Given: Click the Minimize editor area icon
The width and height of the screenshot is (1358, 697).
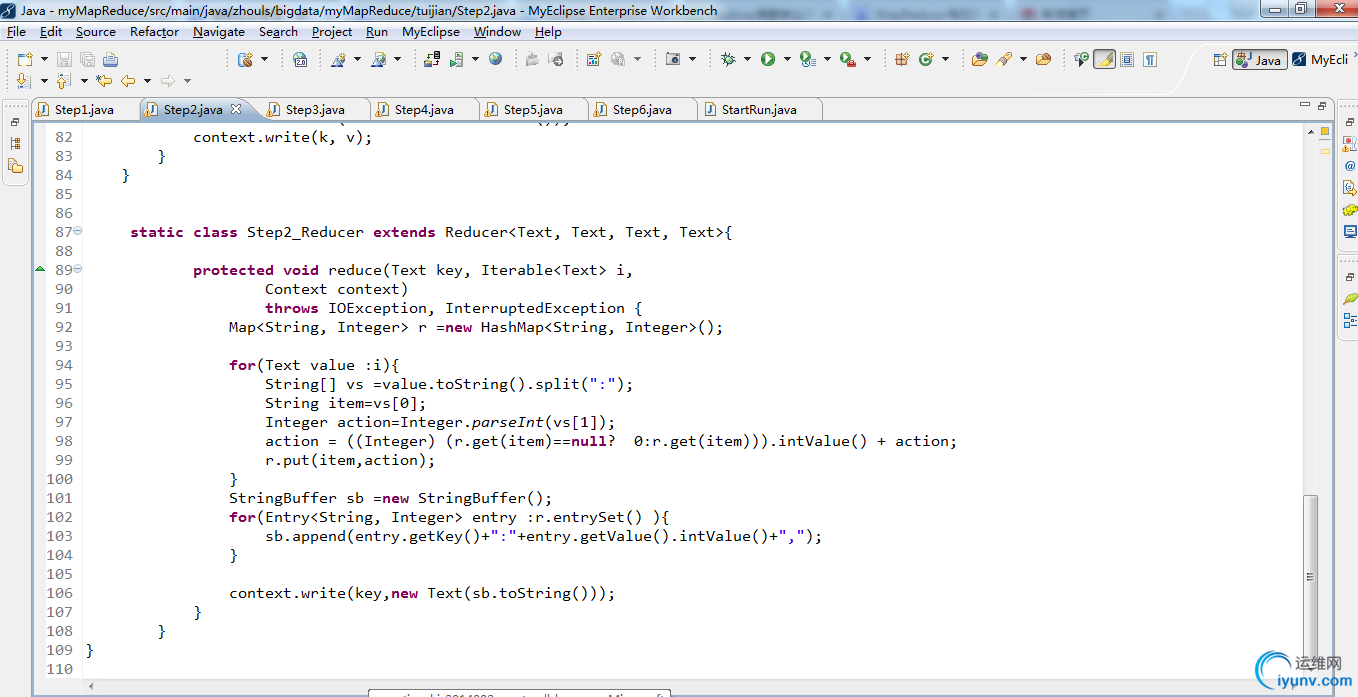Looking at the screenshot, I should click(1305, 104).
